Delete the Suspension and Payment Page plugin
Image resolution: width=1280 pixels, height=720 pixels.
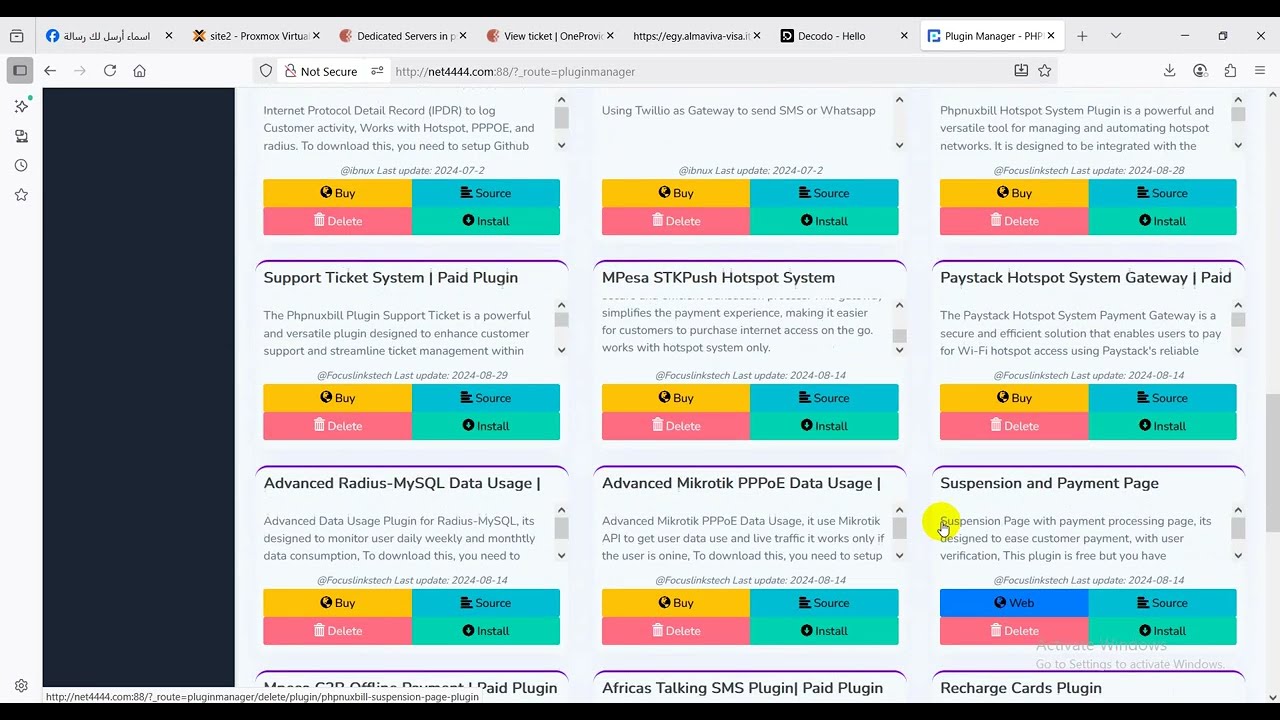(1014, 631)
